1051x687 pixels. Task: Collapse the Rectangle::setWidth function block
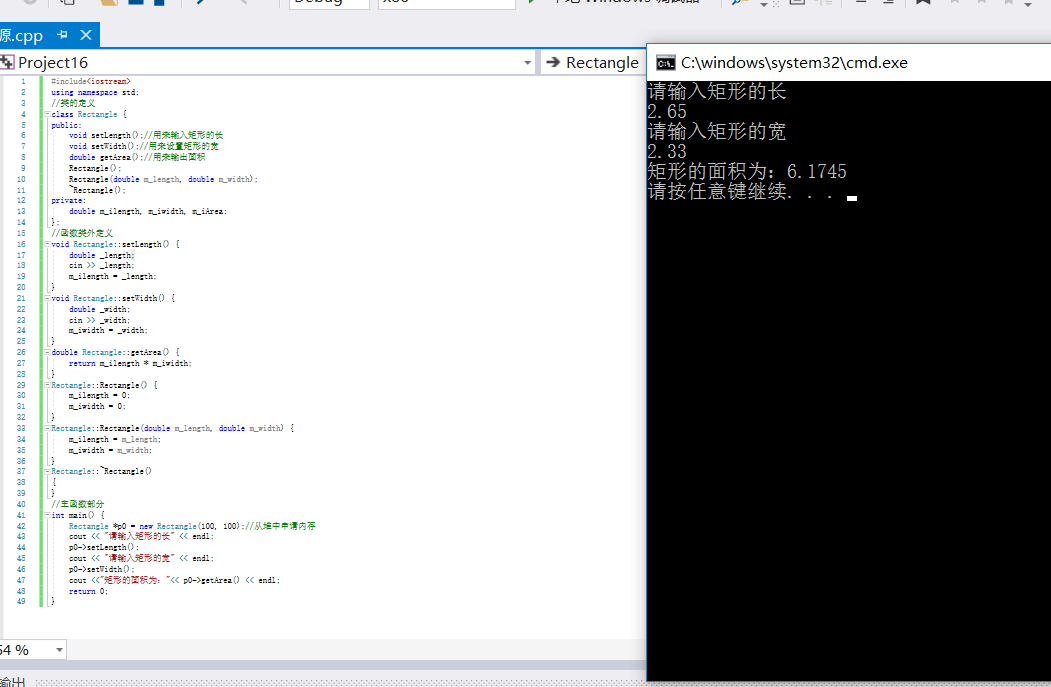pyautogui.click(x=48, y=298)
